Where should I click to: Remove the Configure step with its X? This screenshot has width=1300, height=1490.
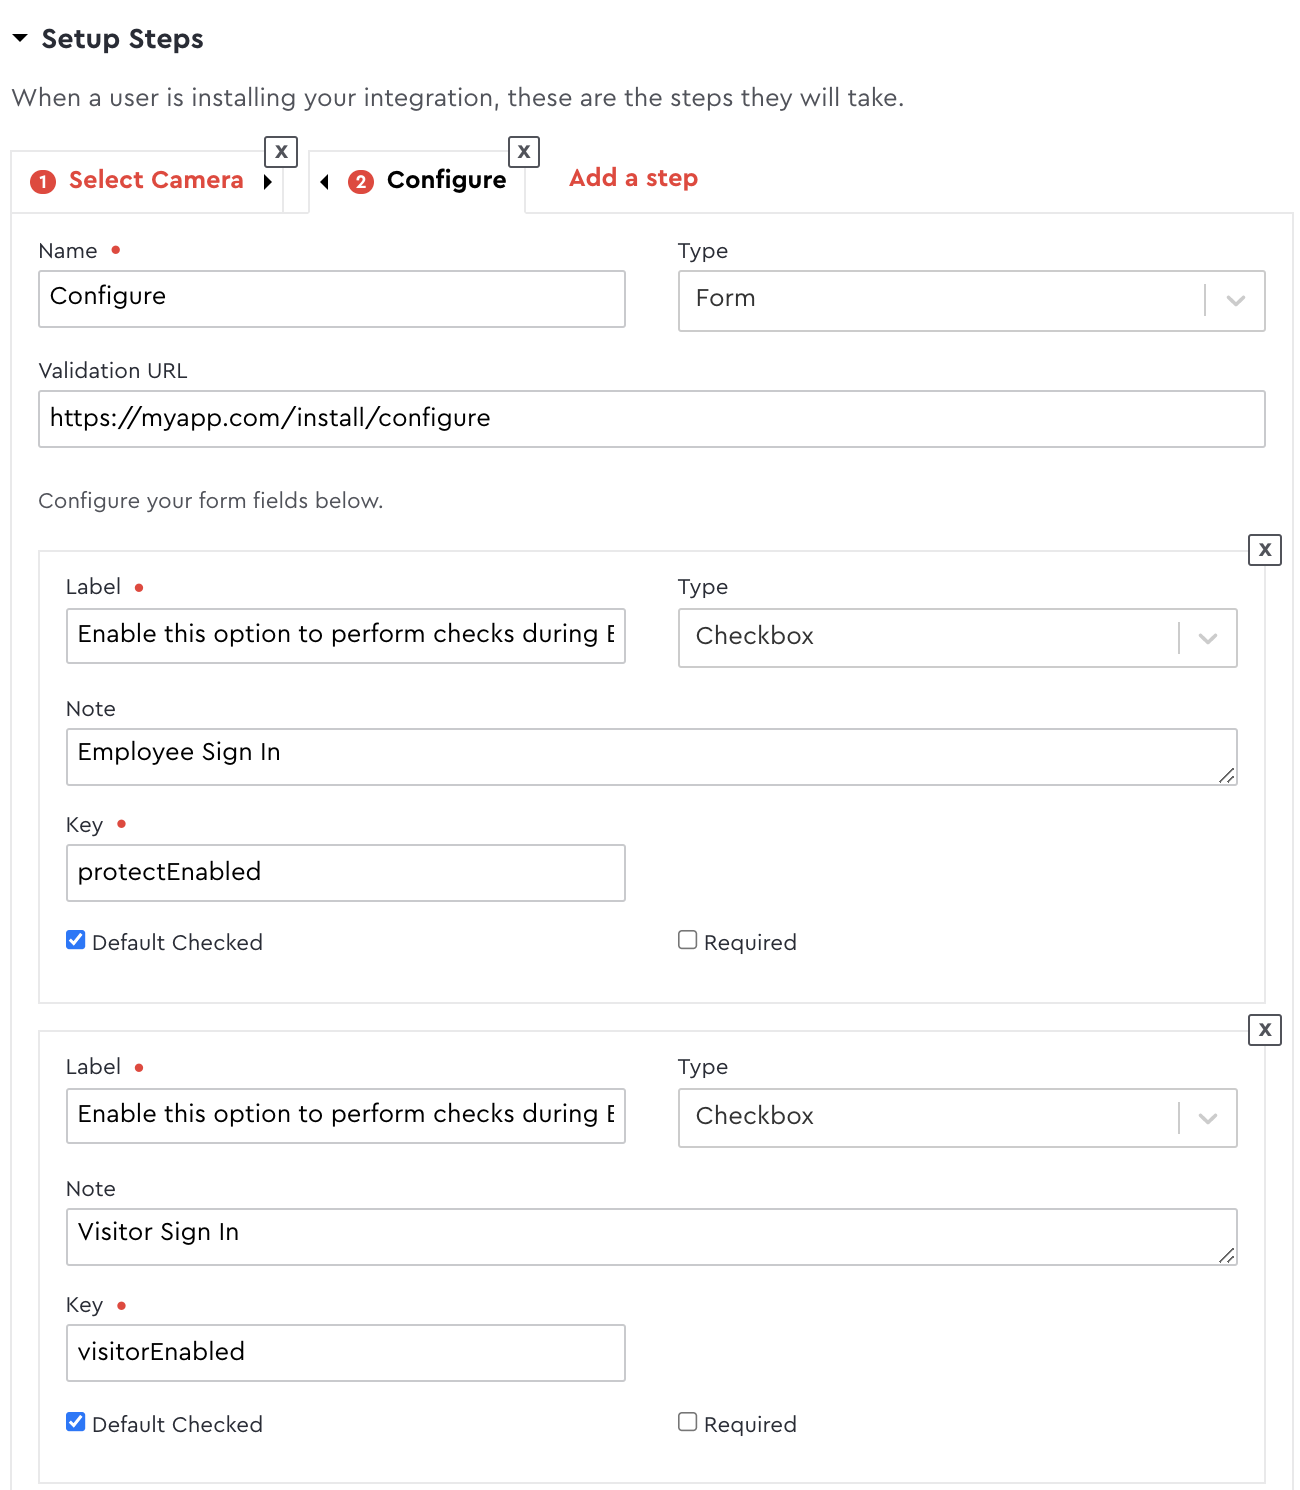coord(524,152)
